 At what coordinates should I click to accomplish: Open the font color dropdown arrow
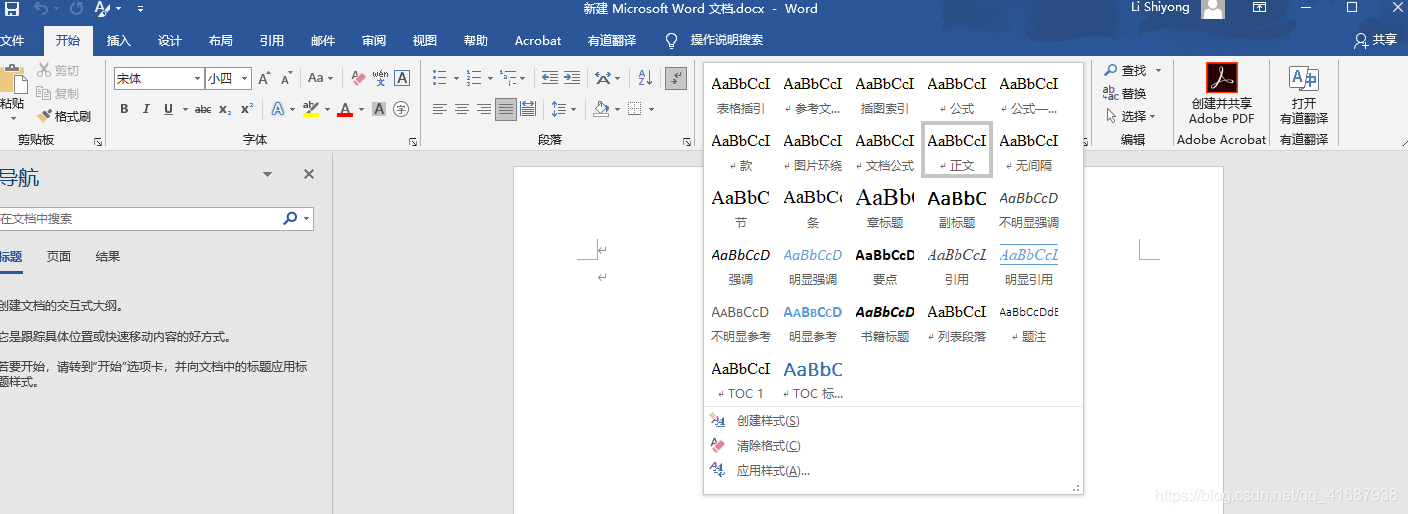(x=361, y=109)
